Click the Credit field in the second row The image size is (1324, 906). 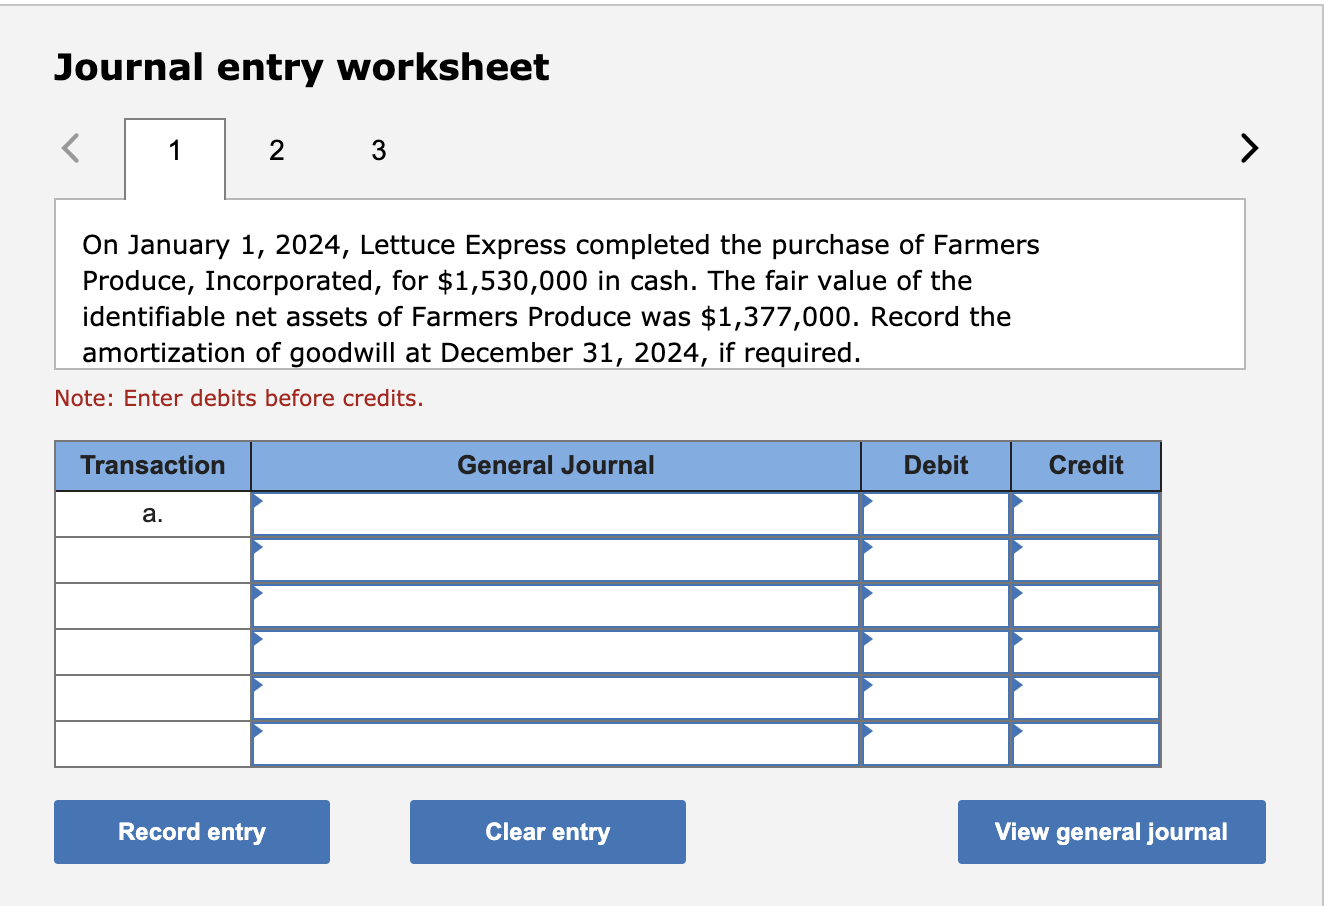point(1085,558)
